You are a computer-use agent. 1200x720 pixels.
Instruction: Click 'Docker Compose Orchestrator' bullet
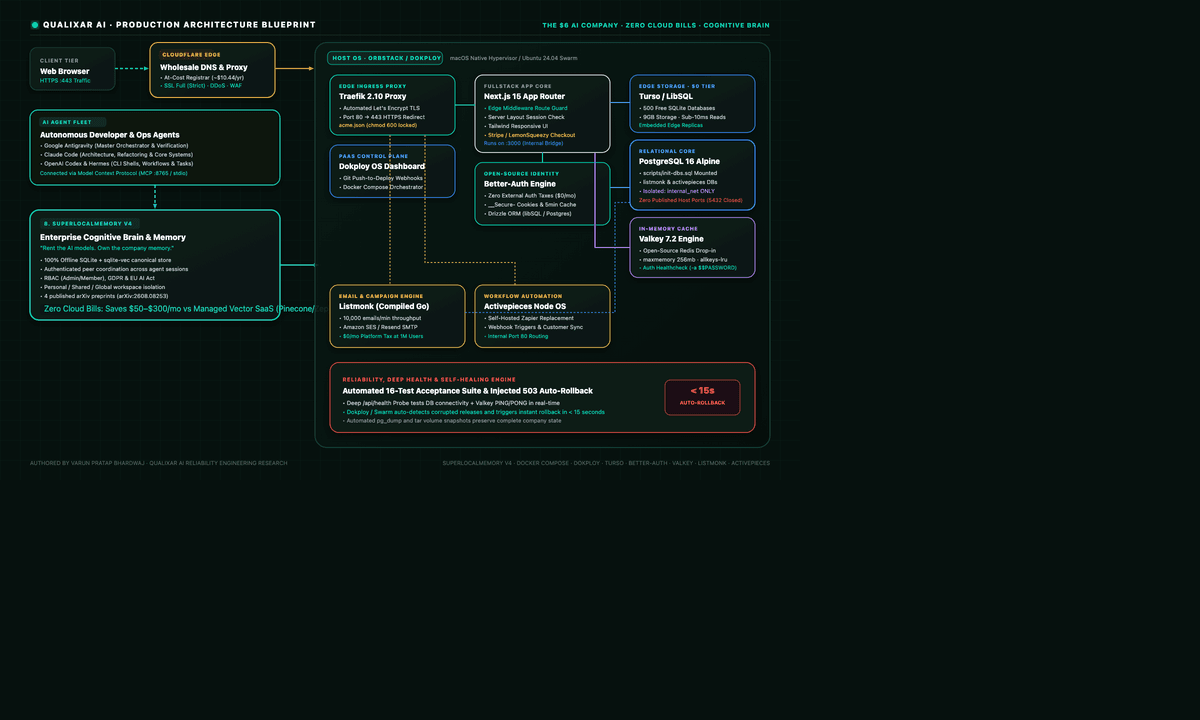[x=380, y=186]
